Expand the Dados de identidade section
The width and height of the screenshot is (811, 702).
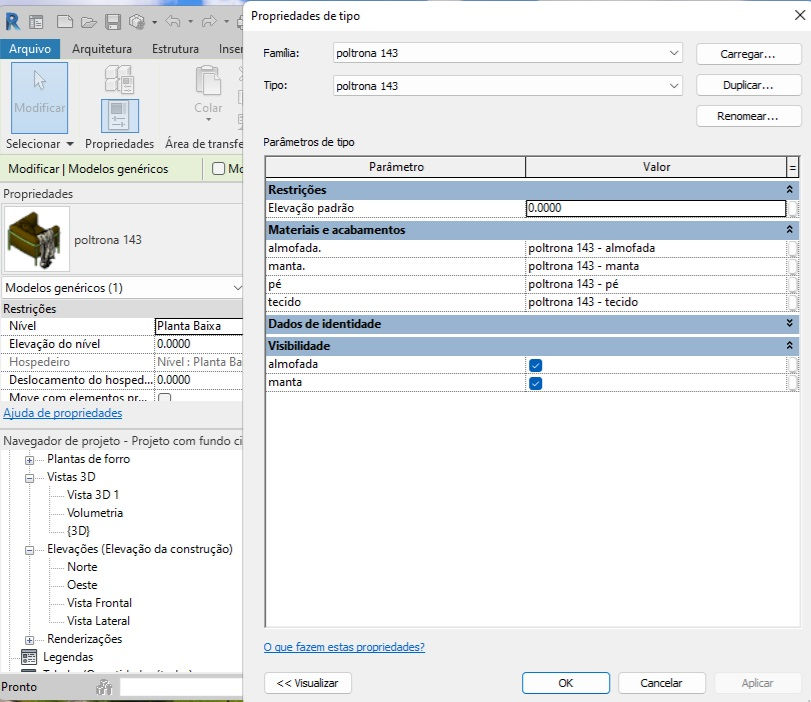pyautogui.click(x=789, y=323)
